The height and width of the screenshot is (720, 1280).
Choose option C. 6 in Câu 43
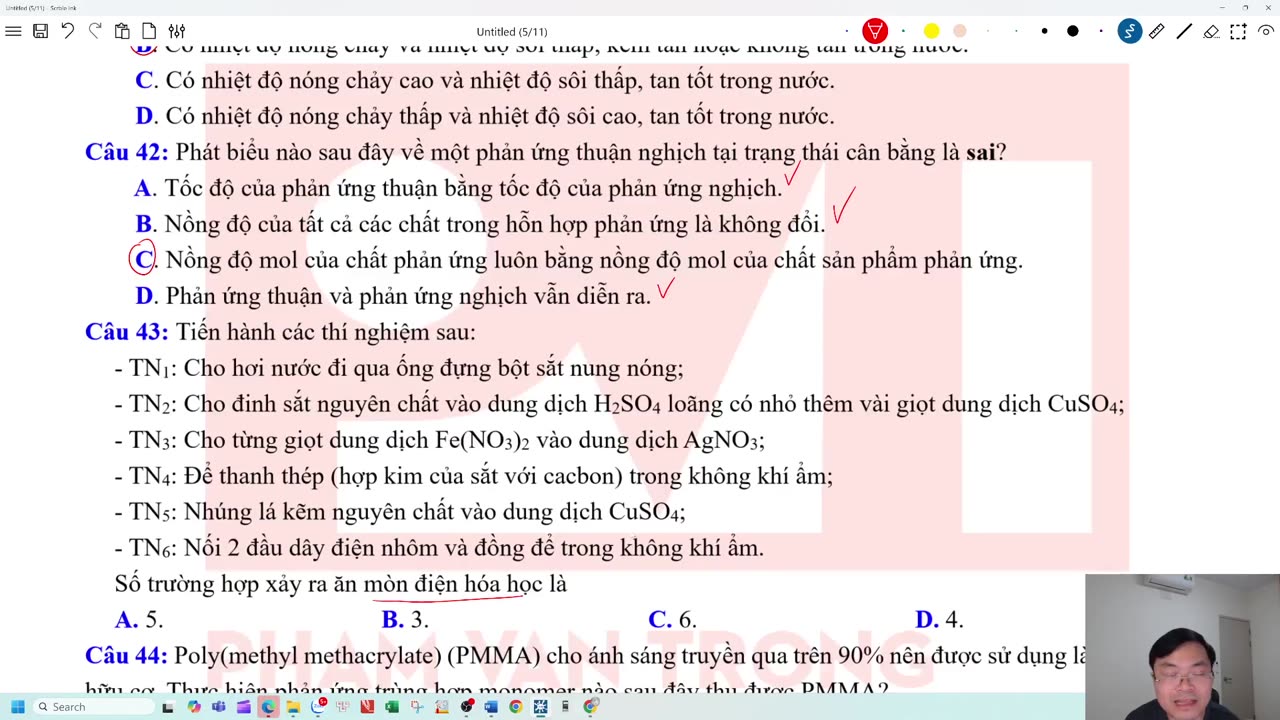coord(672,620)
